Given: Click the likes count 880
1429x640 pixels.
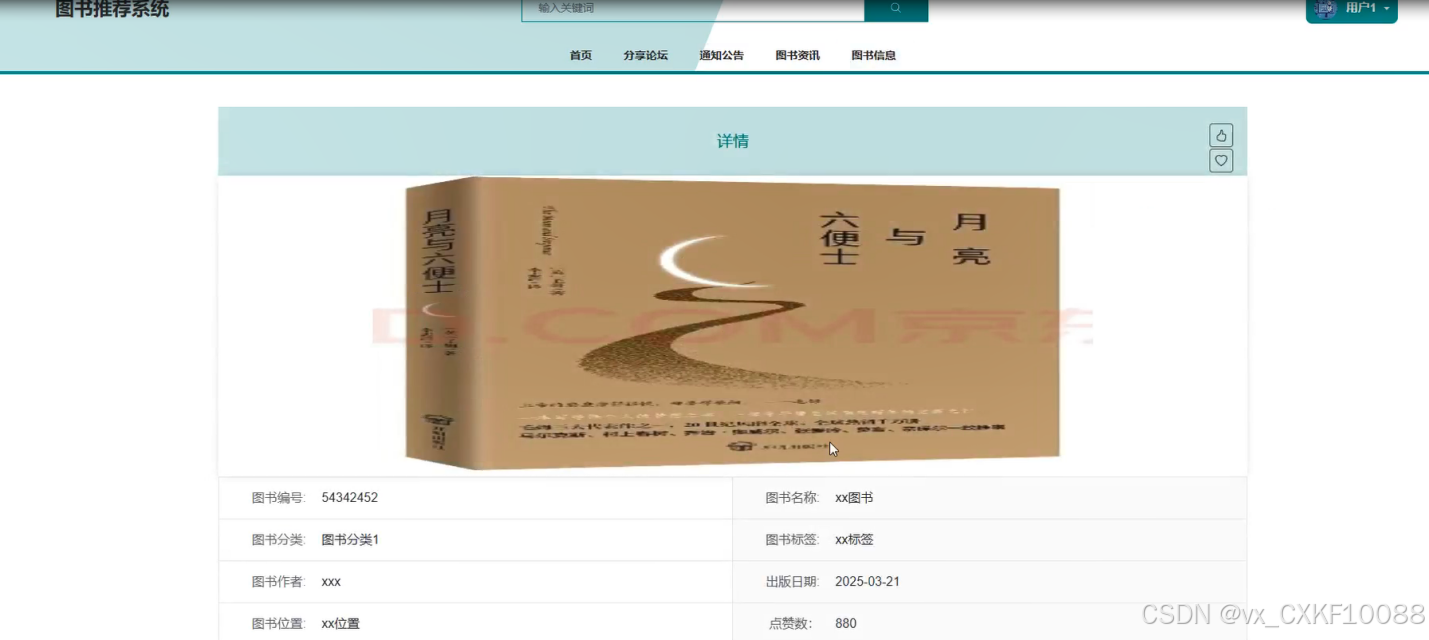Looking at the screenshot, I should tap(846, 624).
